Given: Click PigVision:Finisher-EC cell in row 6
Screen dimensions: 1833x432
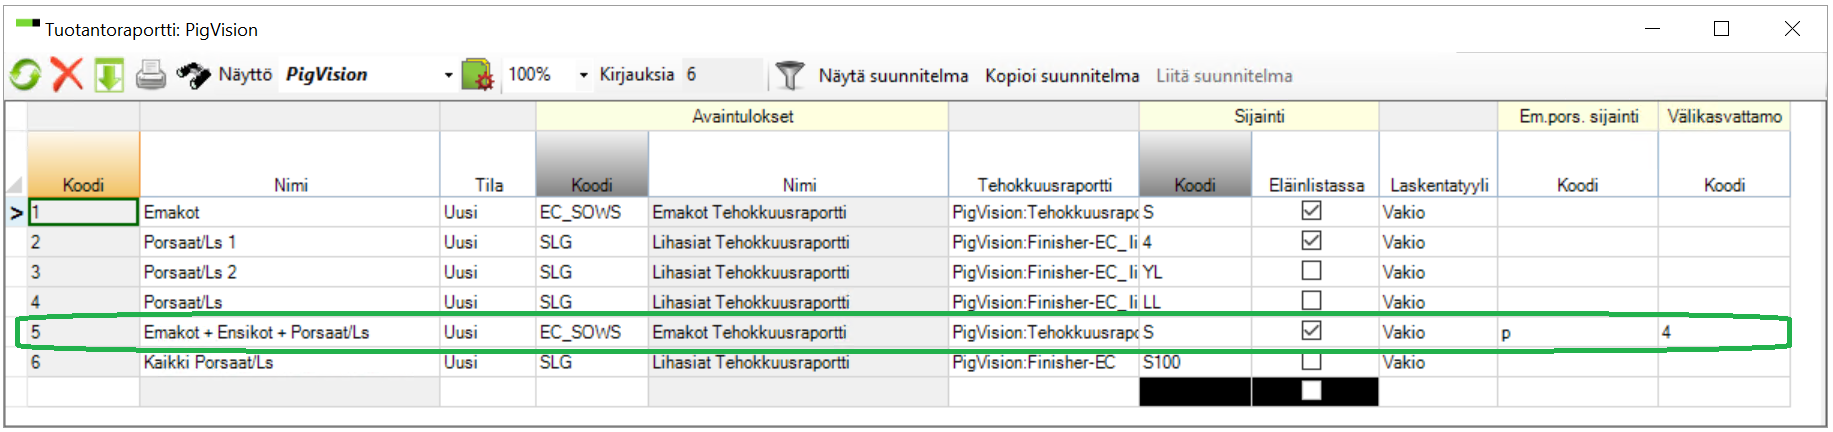Looking at the screenshot, I should [x=1044, y=362].
